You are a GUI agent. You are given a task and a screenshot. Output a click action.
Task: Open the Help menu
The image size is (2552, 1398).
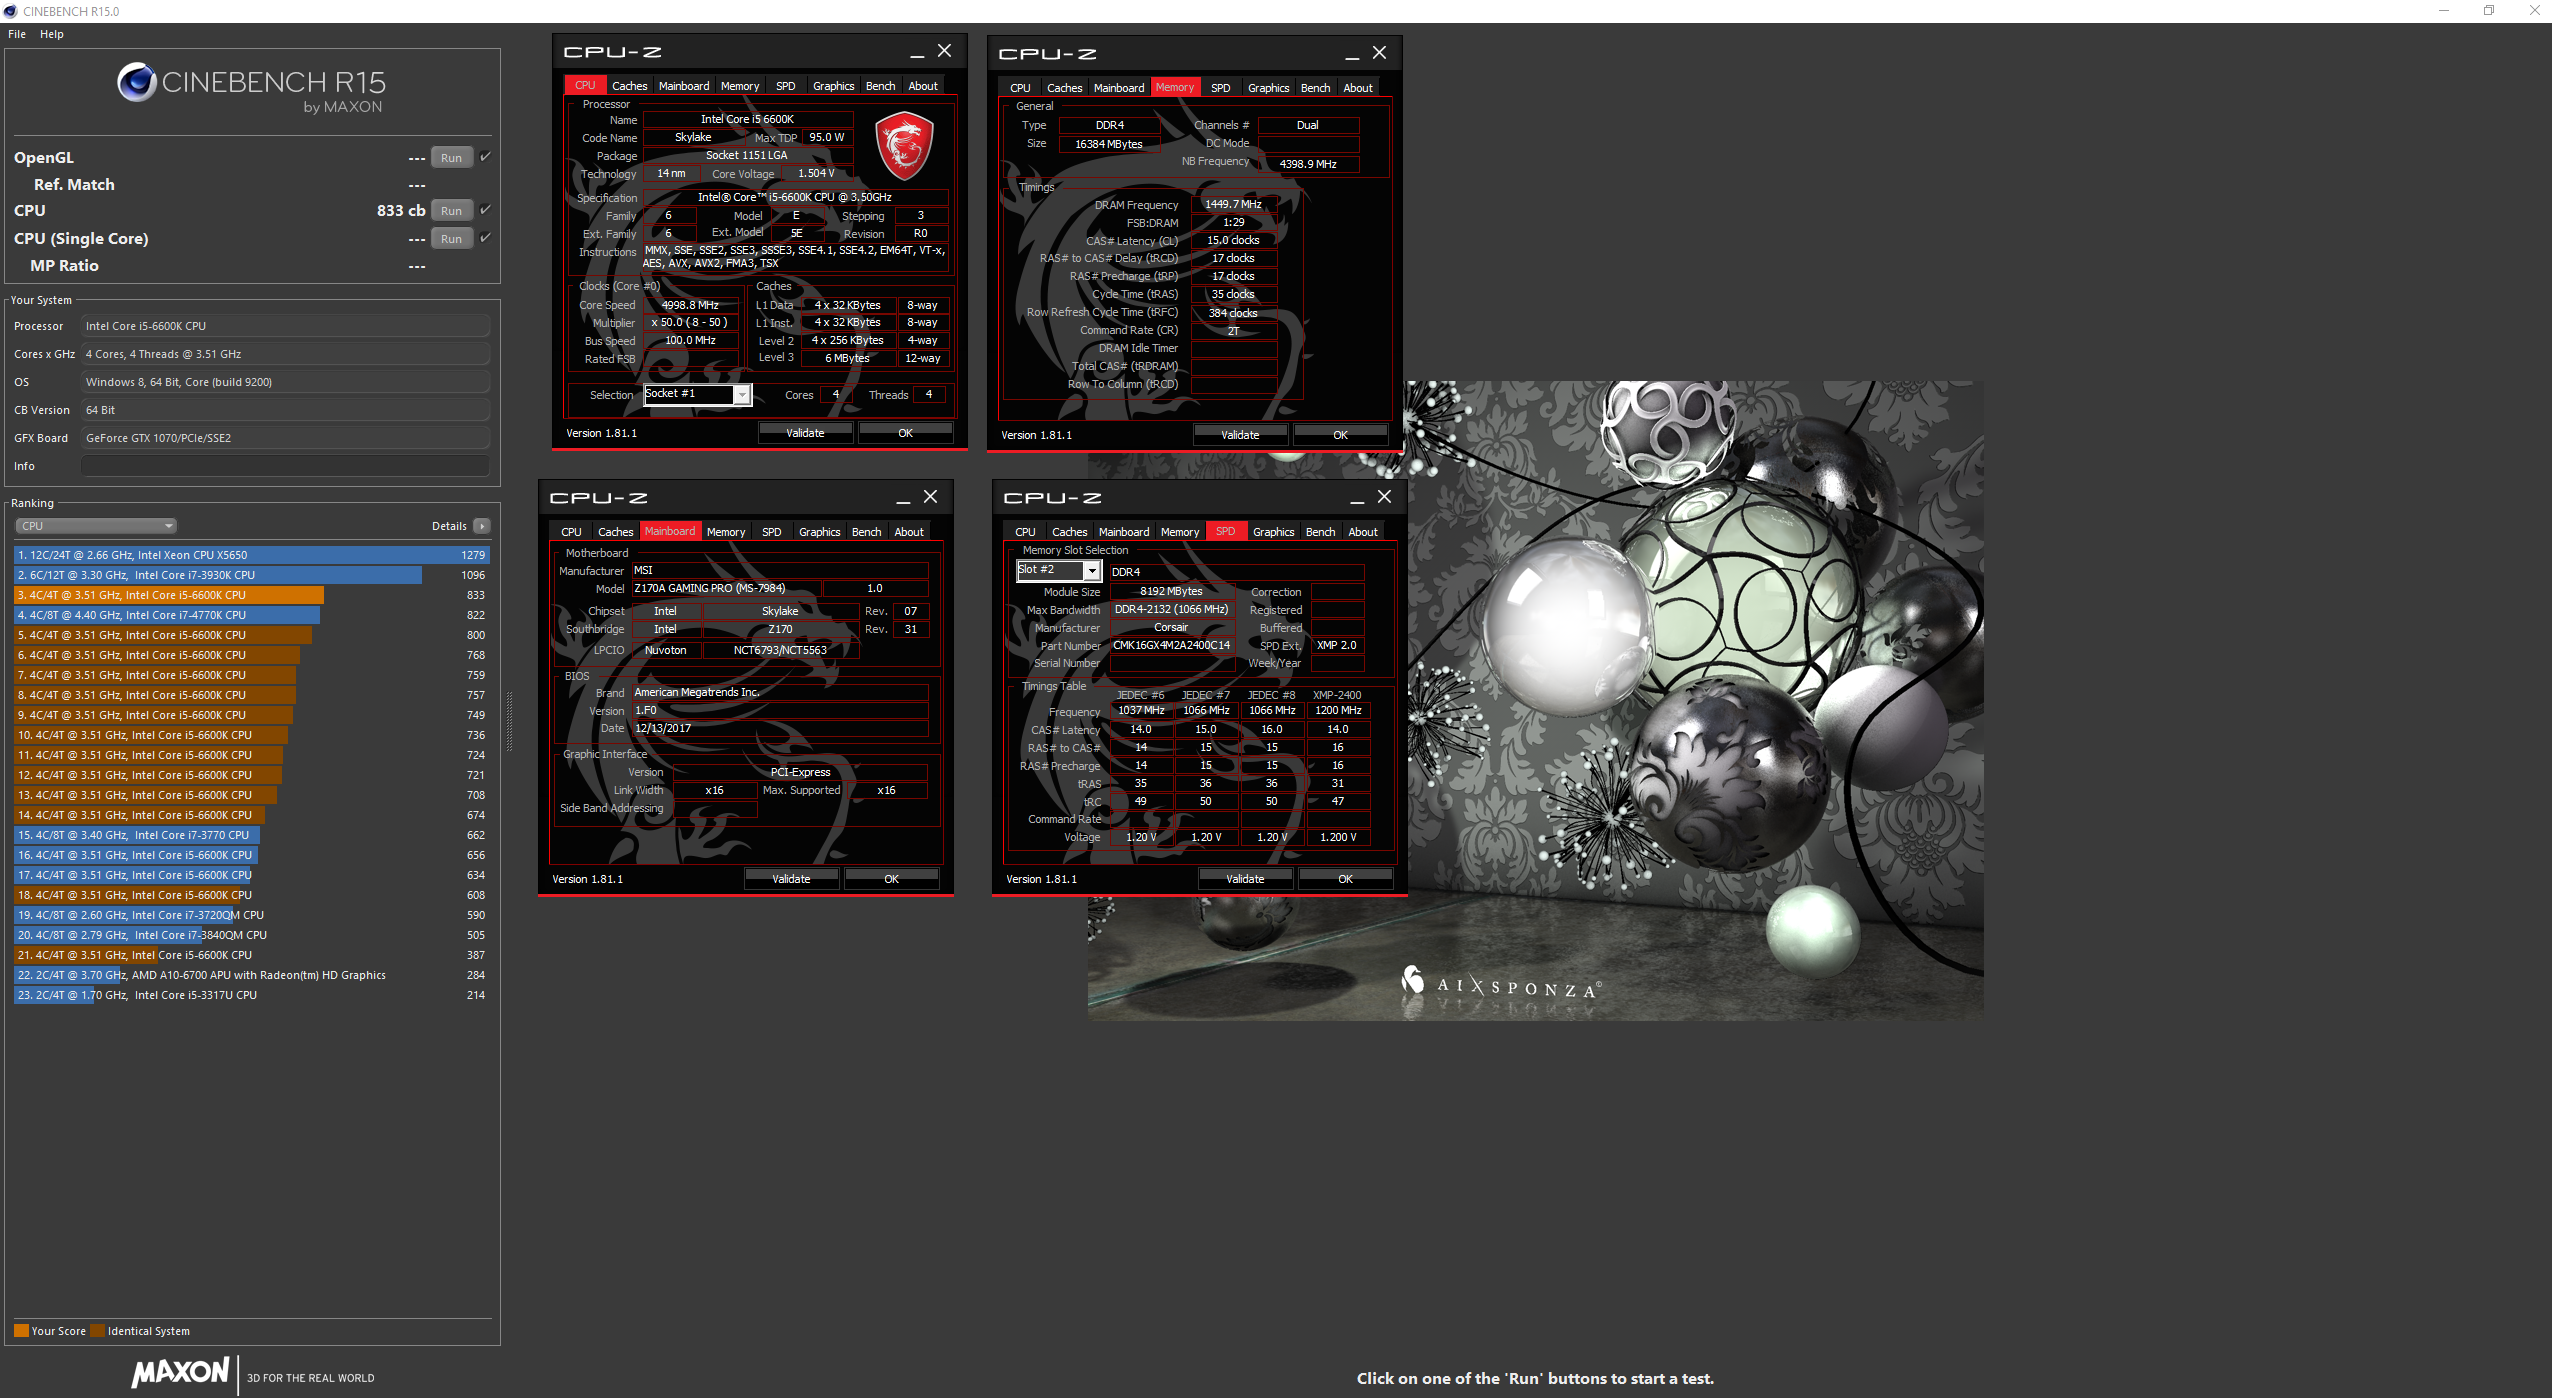[52, 34]
